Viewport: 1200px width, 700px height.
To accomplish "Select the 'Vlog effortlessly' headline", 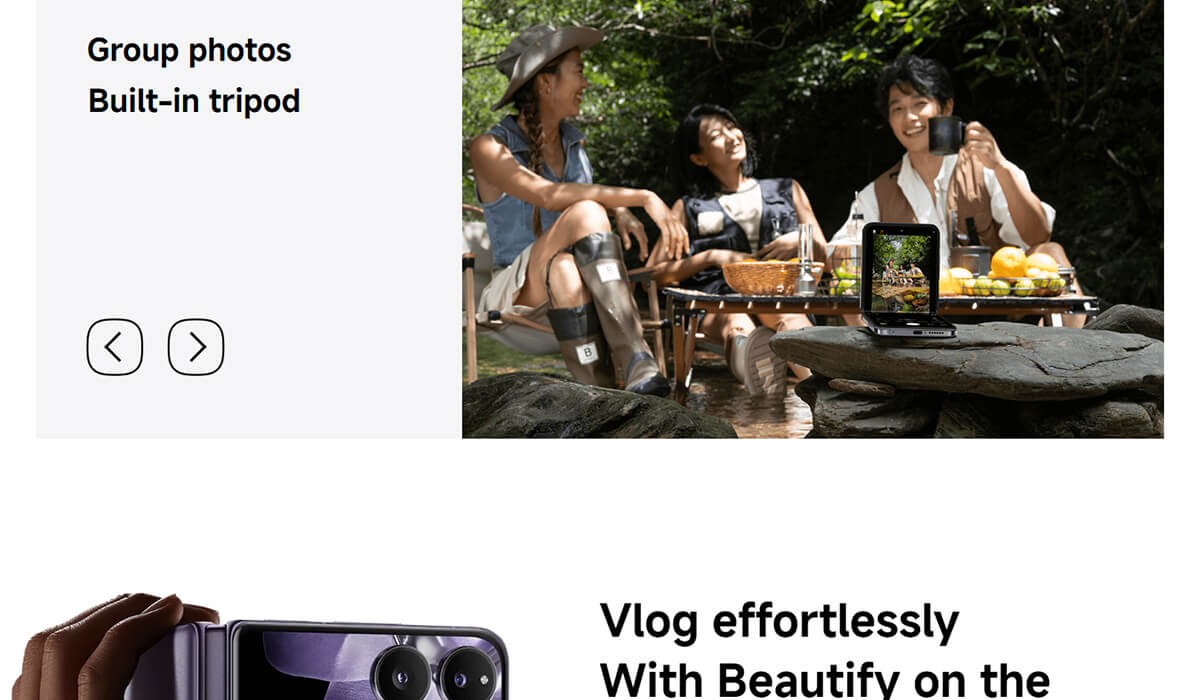I will coord(779,622).
